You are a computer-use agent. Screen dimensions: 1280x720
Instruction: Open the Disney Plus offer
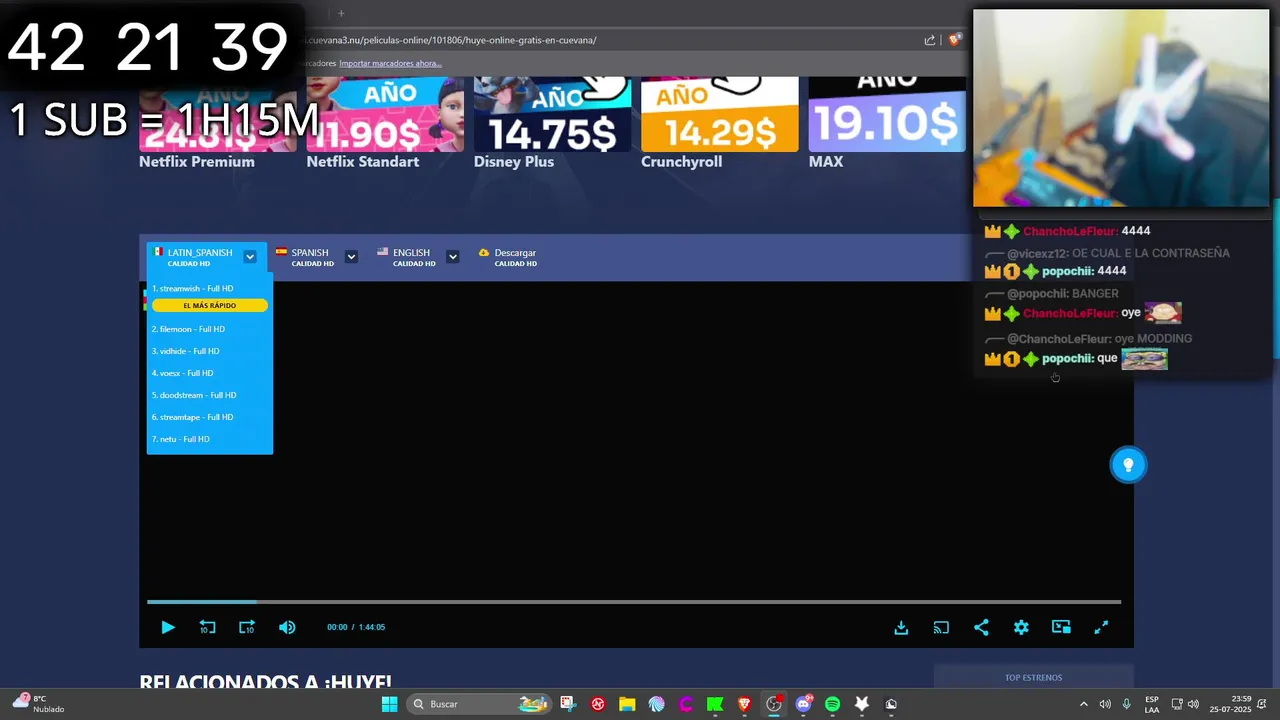click(552, 123)
